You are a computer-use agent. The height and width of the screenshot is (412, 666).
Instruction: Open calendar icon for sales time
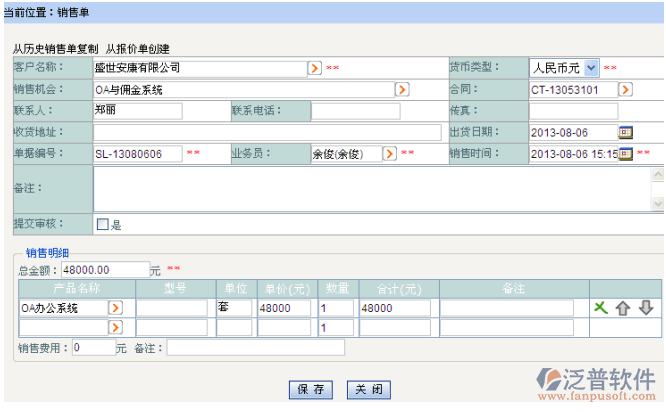[x=626, y=154]
